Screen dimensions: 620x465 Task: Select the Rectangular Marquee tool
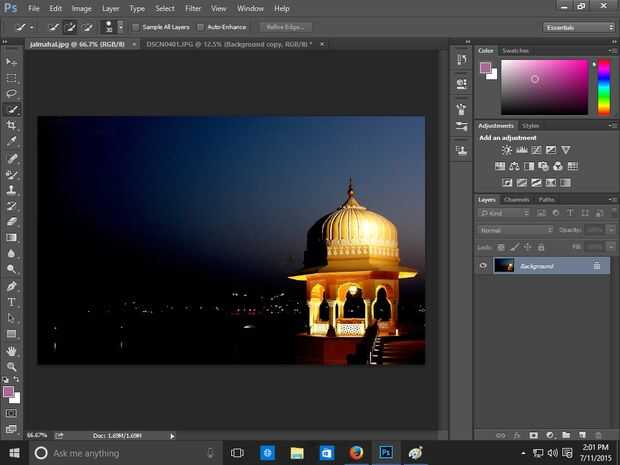pyautogui.click(x=12, y=77)
